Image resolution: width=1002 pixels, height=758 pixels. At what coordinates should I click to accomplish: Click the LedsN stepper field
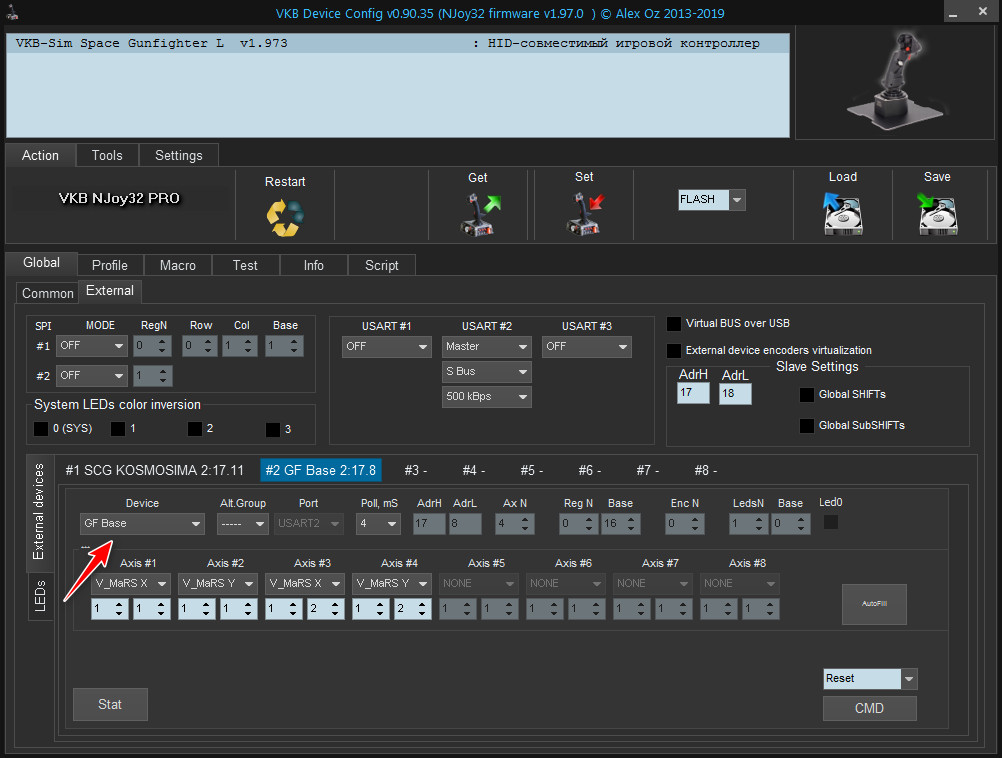click(x=748, y=523)
